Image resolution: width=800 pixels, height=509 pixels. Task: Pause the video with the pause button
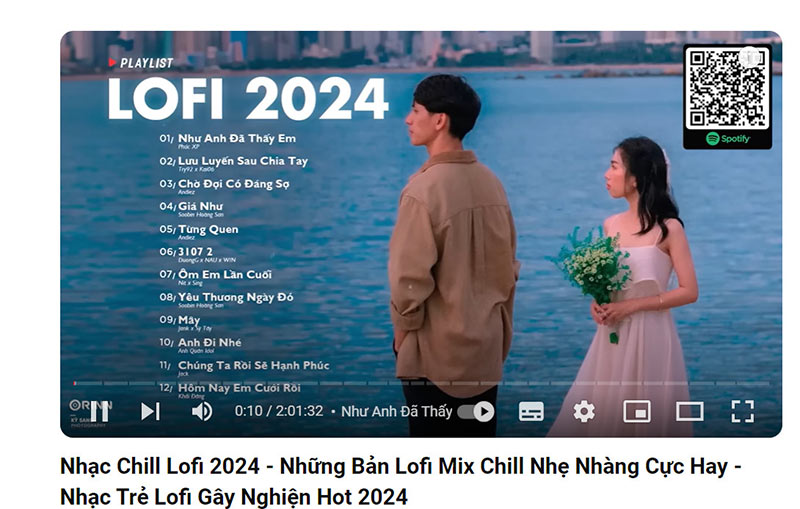click(99, 411)
